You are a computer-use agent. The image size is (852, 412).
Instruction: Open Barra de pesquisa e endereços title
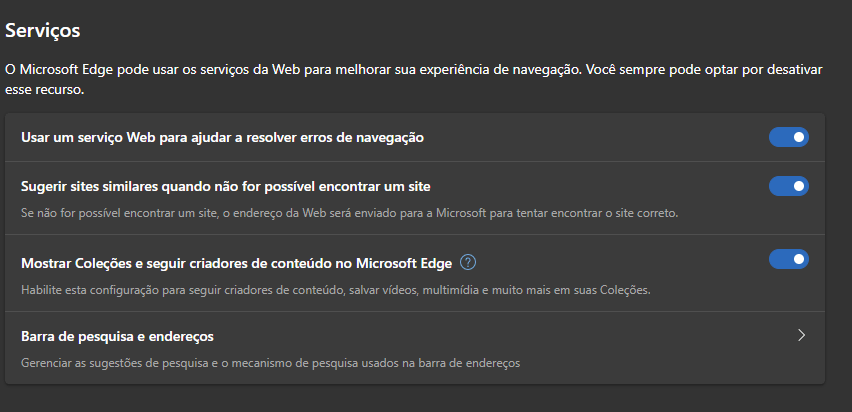click(117, 336)
